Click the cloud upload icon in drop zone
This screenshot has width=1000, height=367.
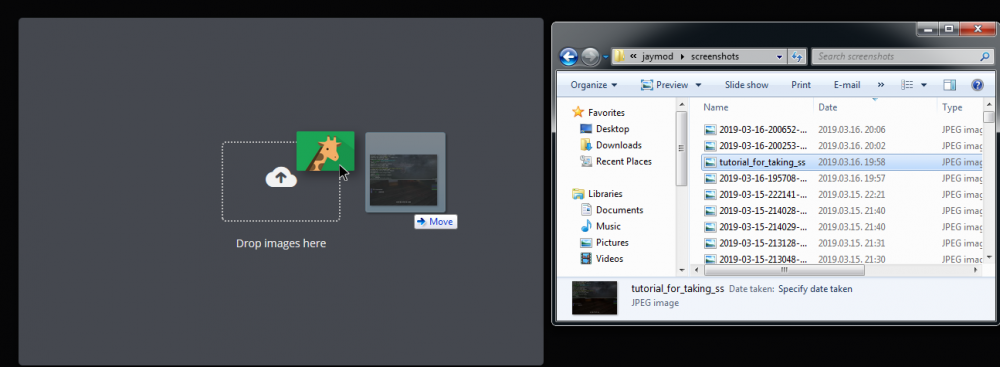click(x=281, y=177)
